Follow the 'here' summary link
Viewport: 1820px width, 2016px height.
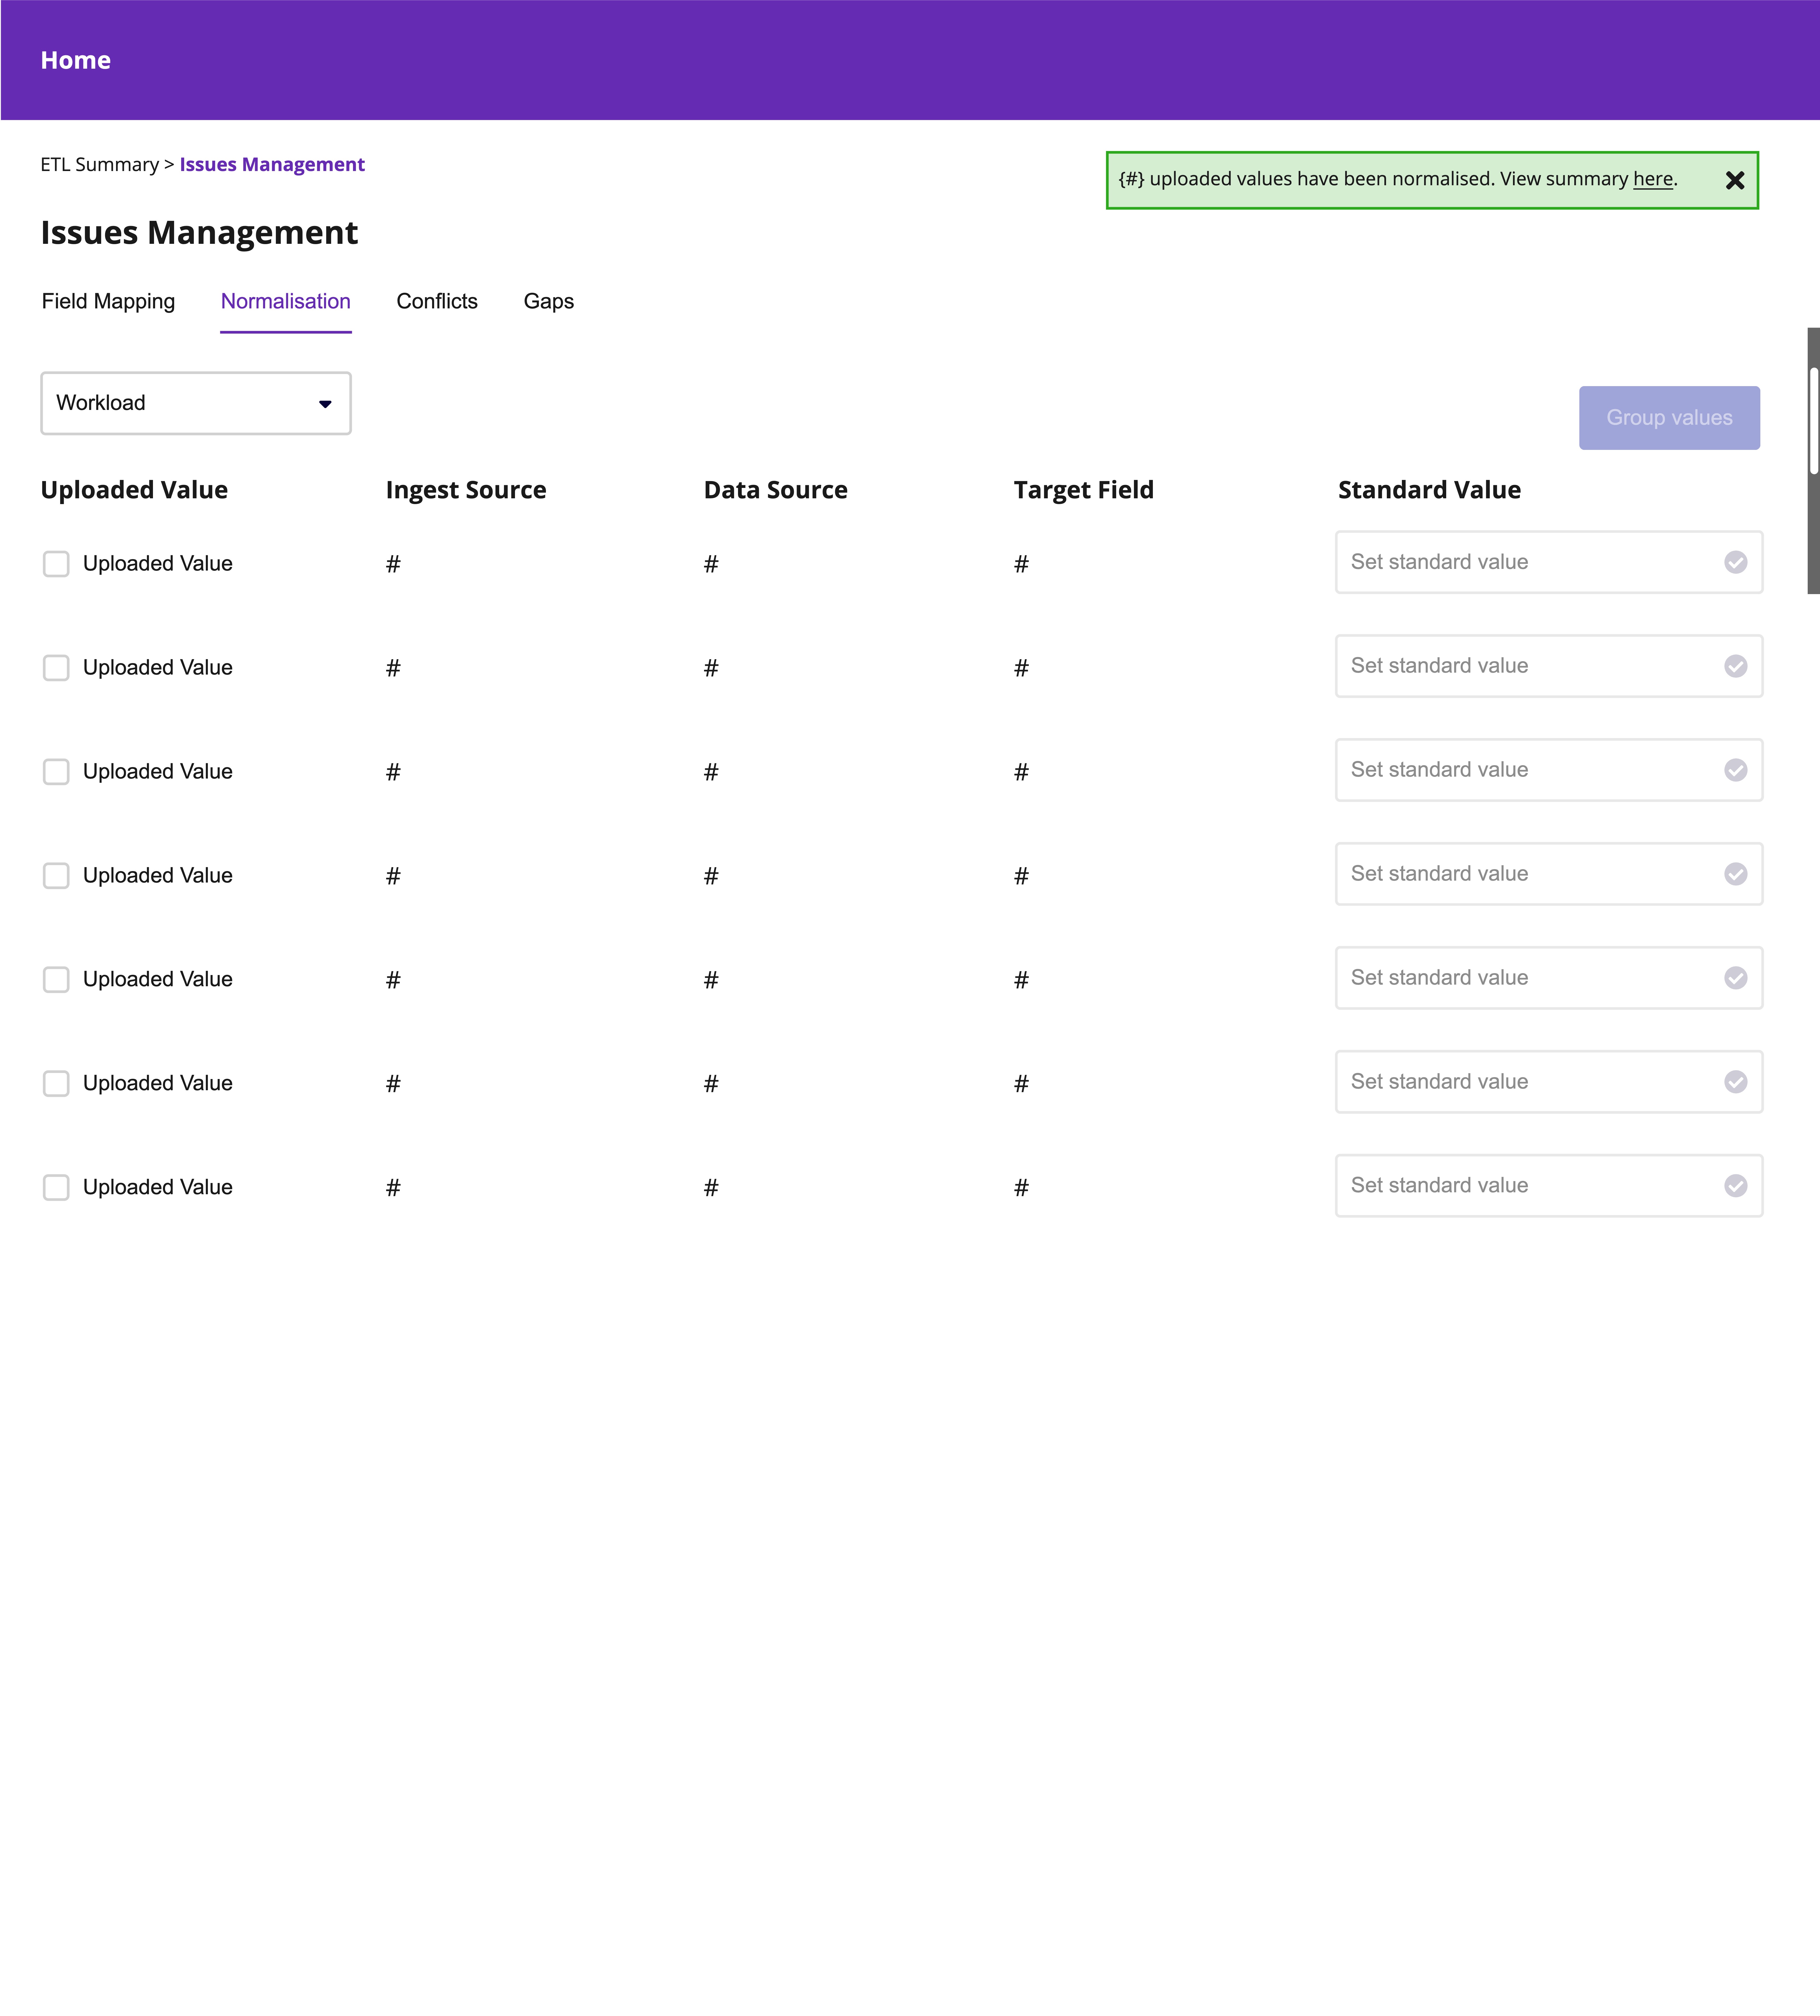(1652, 179)
